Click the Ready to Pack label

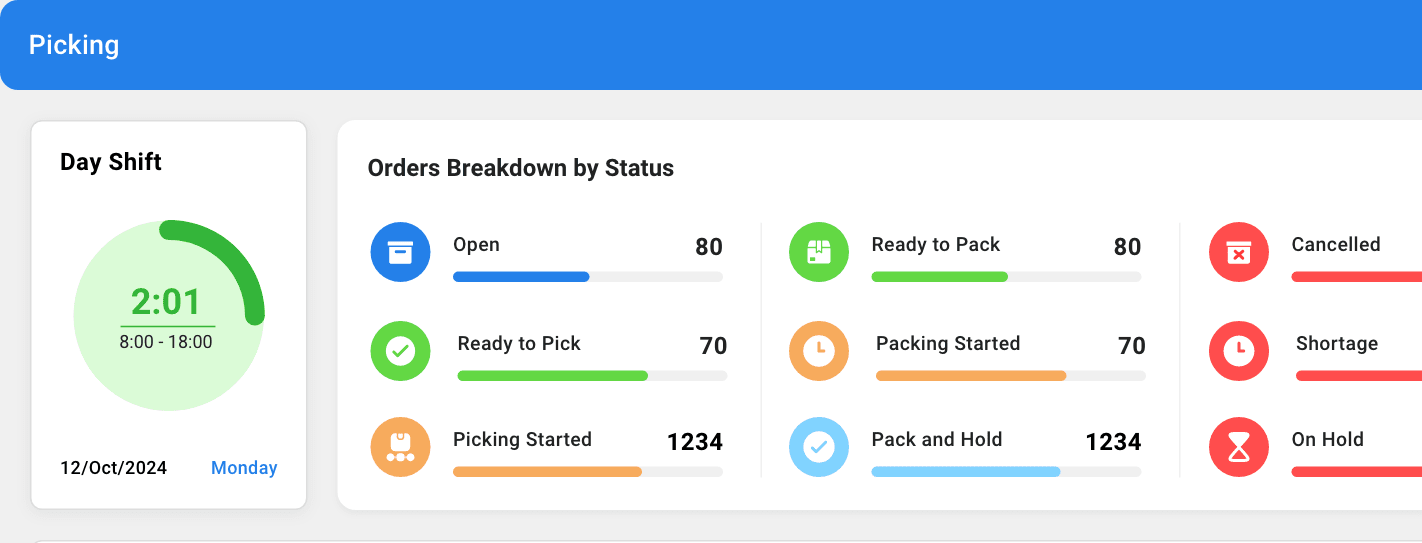click(x=936, y=245)
